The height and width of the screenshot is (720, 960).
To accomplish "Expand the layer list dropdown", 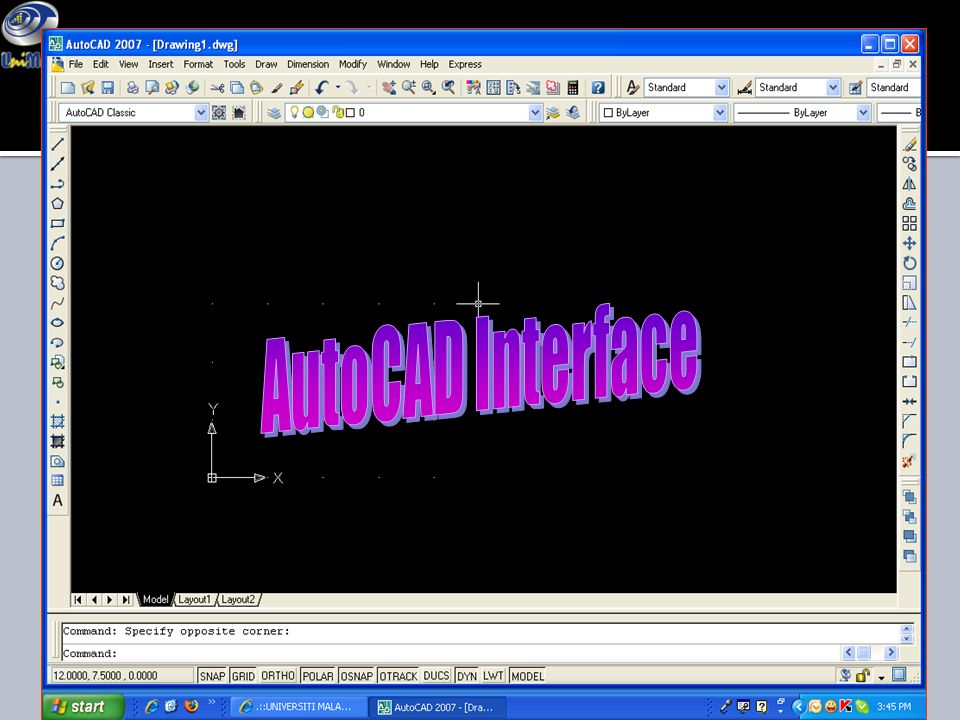I will [x=535, y=113].
